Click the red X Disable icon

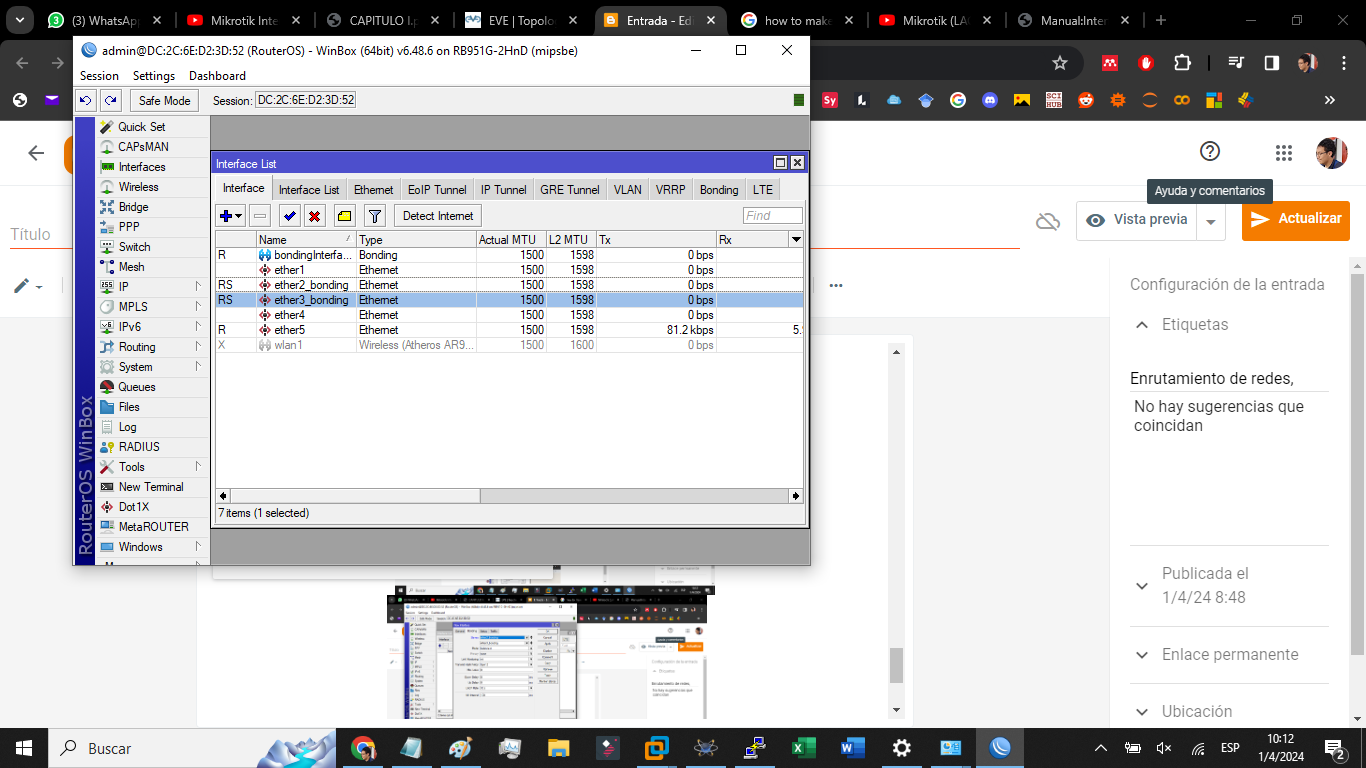(x=315, y=215)
